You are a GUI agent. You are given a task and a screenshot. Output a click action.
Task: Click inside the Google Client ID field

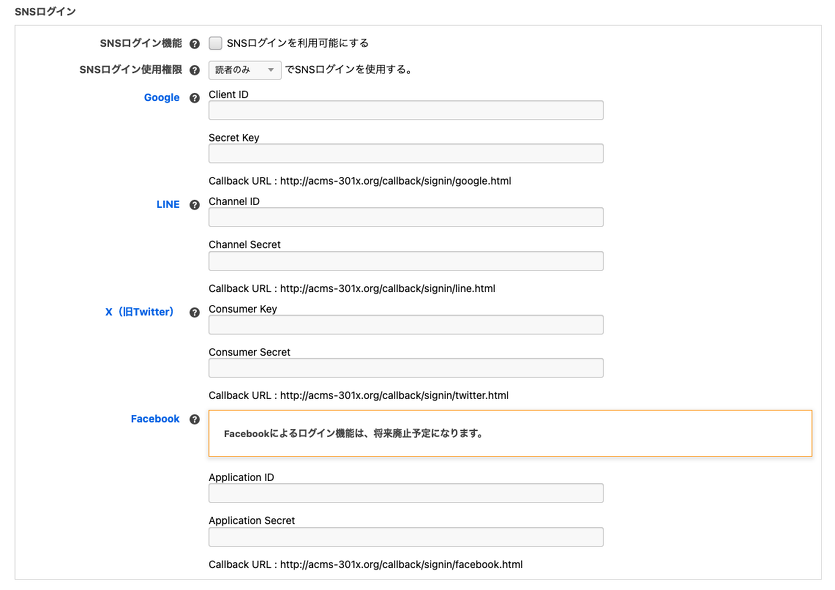tap(404, 110)
